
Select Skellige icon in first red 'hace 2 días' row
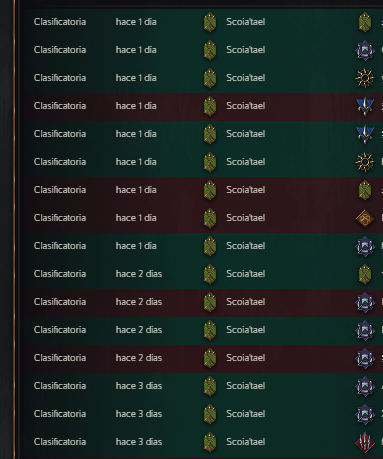365,302
